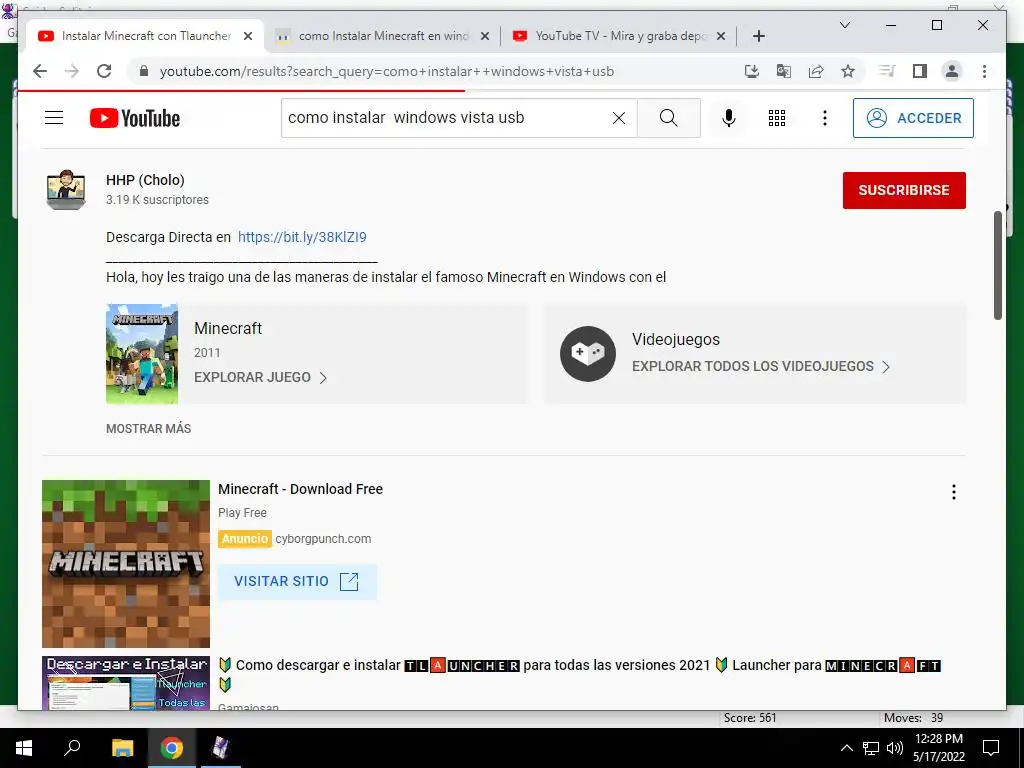Open Chrome profile avatar
This screenshot has height=768, width=1024.
[952, 71]
